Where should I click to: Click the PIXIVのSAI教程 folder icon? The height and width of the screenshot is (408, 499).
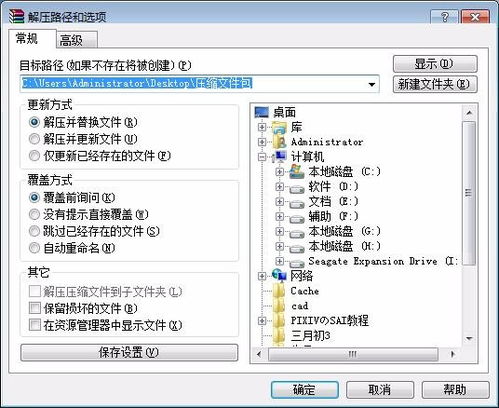point(279,321)
